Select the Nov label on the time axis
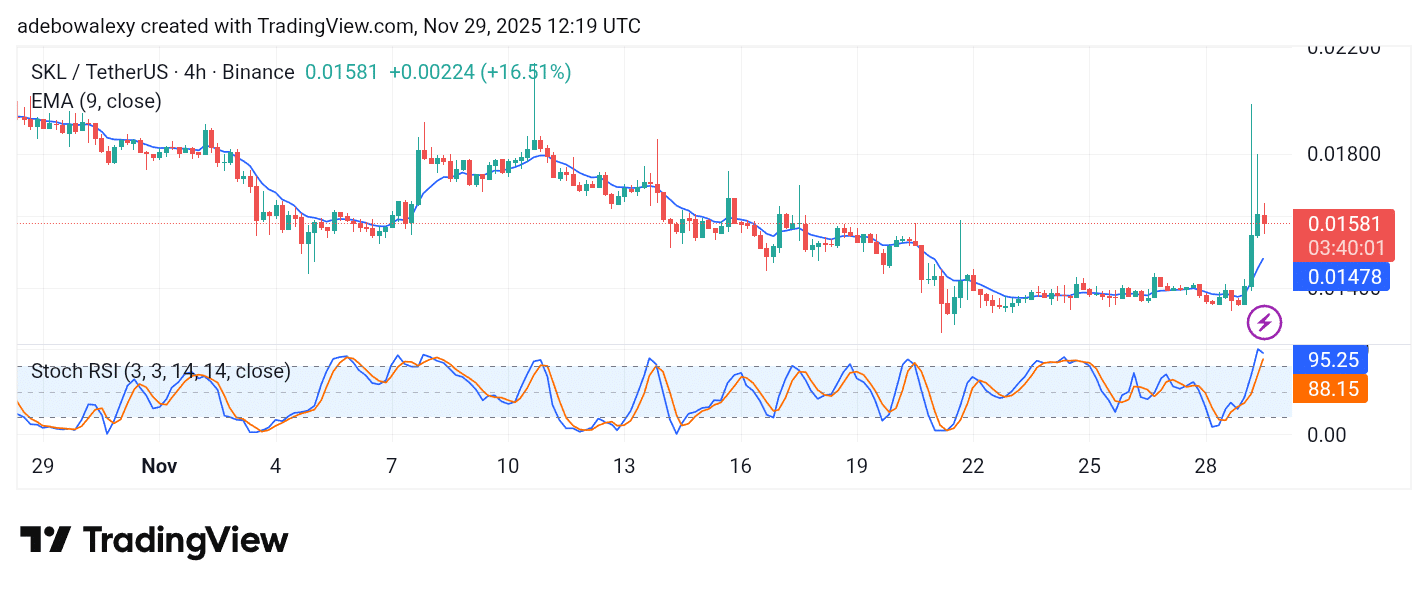The image size is (1428, 591). [159, 466]
